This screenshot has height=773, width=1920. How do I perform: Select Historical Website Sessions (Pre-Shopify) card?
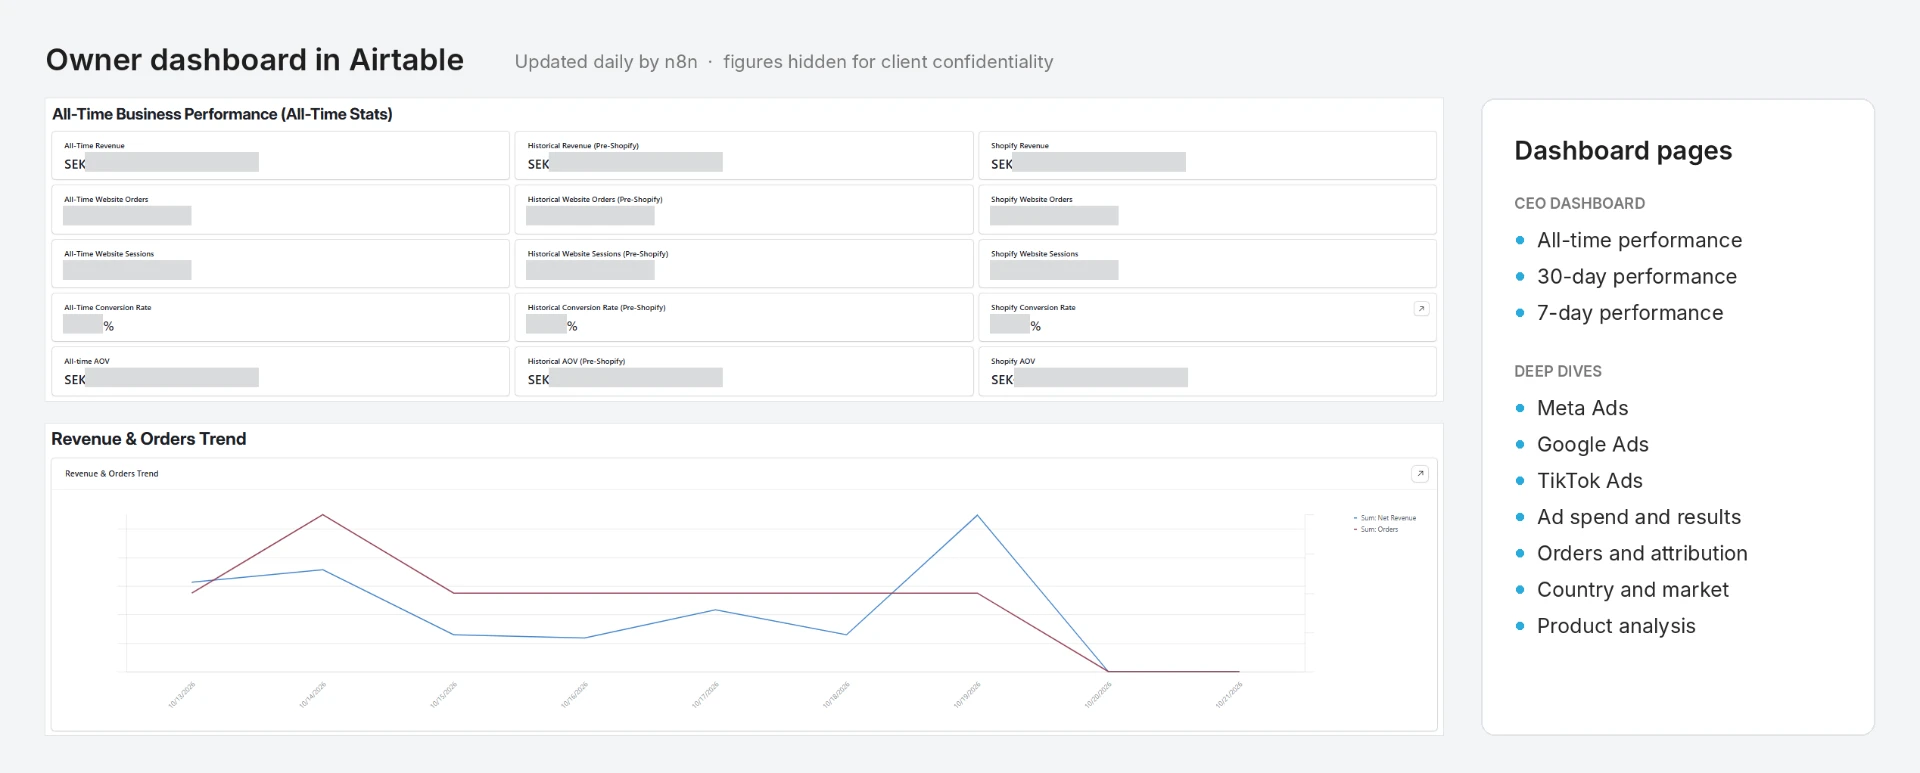tap(744, 264)
